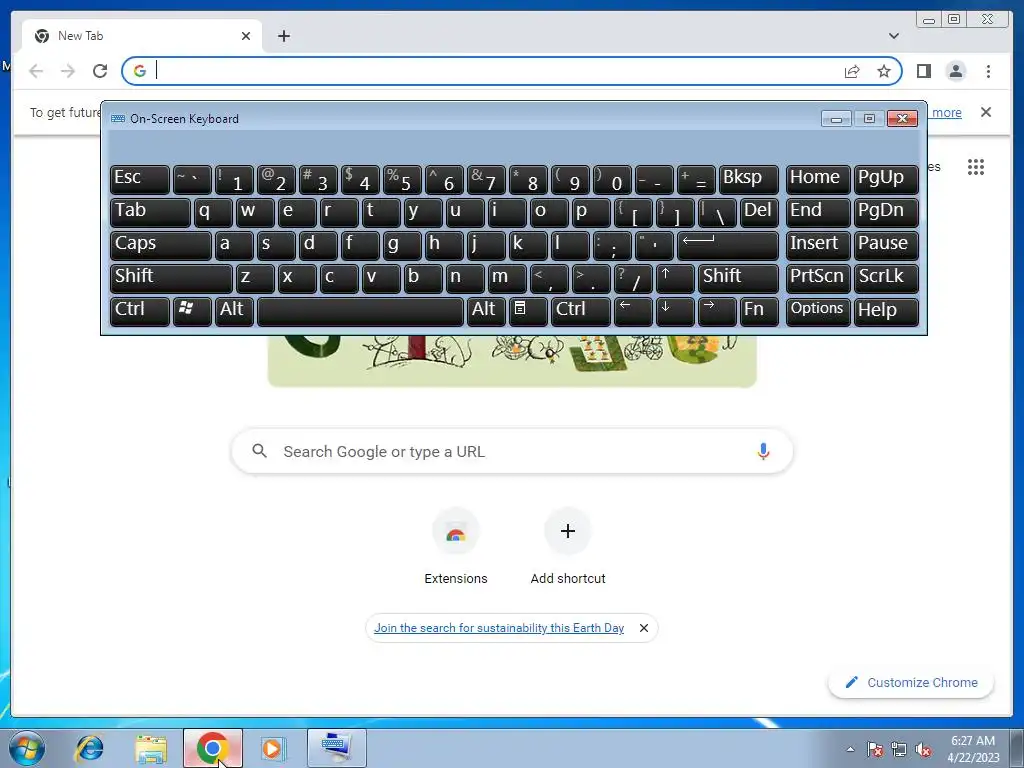Dismiss the Chrome update info bar
Image resolution: width=1024 pixels, height=768 pixels.
985,112
